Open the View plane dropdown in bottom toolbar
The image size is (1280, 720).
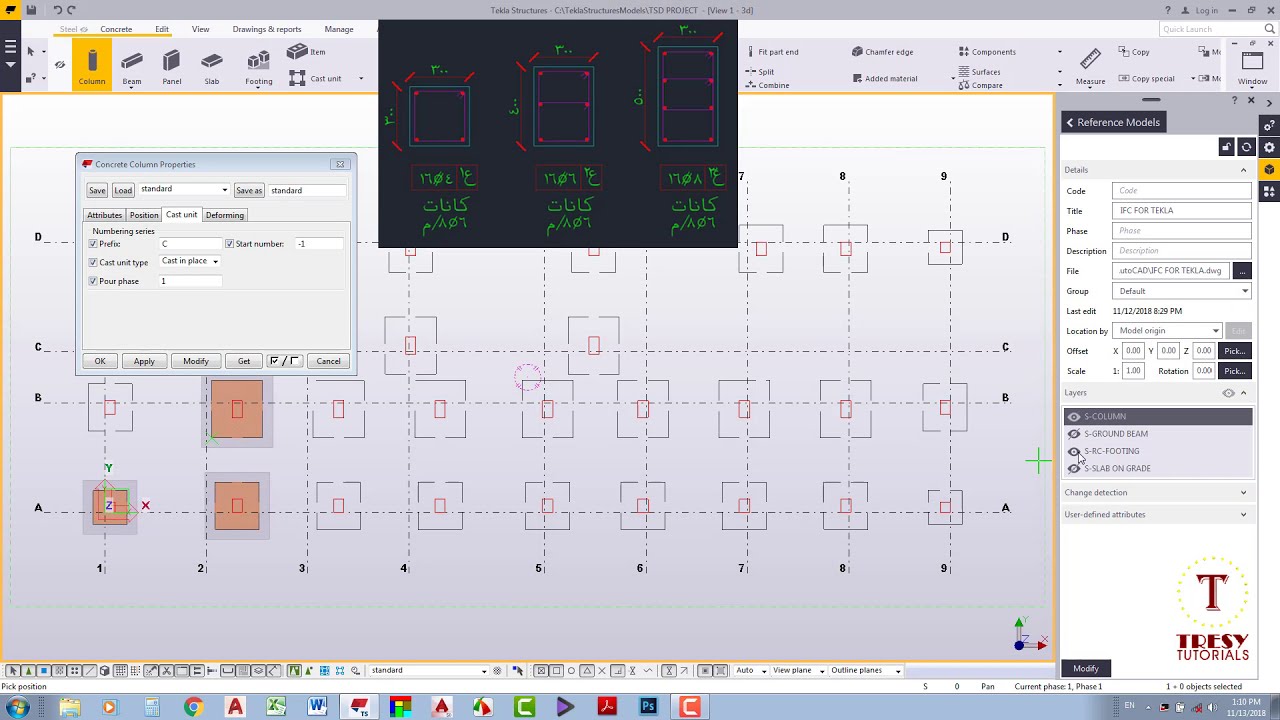coord(799,670)
